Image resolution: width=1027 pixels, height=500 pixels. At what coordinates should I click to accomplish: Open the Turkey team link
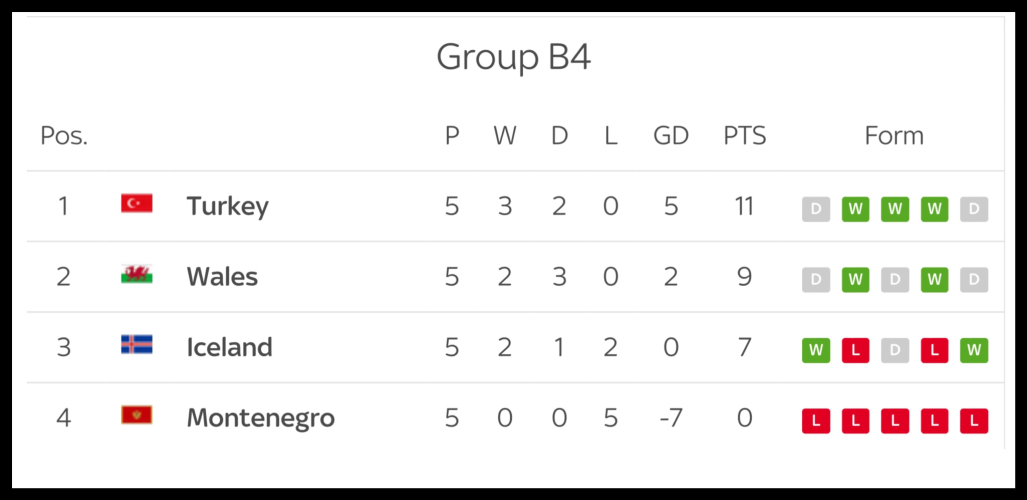pos(227,206)
